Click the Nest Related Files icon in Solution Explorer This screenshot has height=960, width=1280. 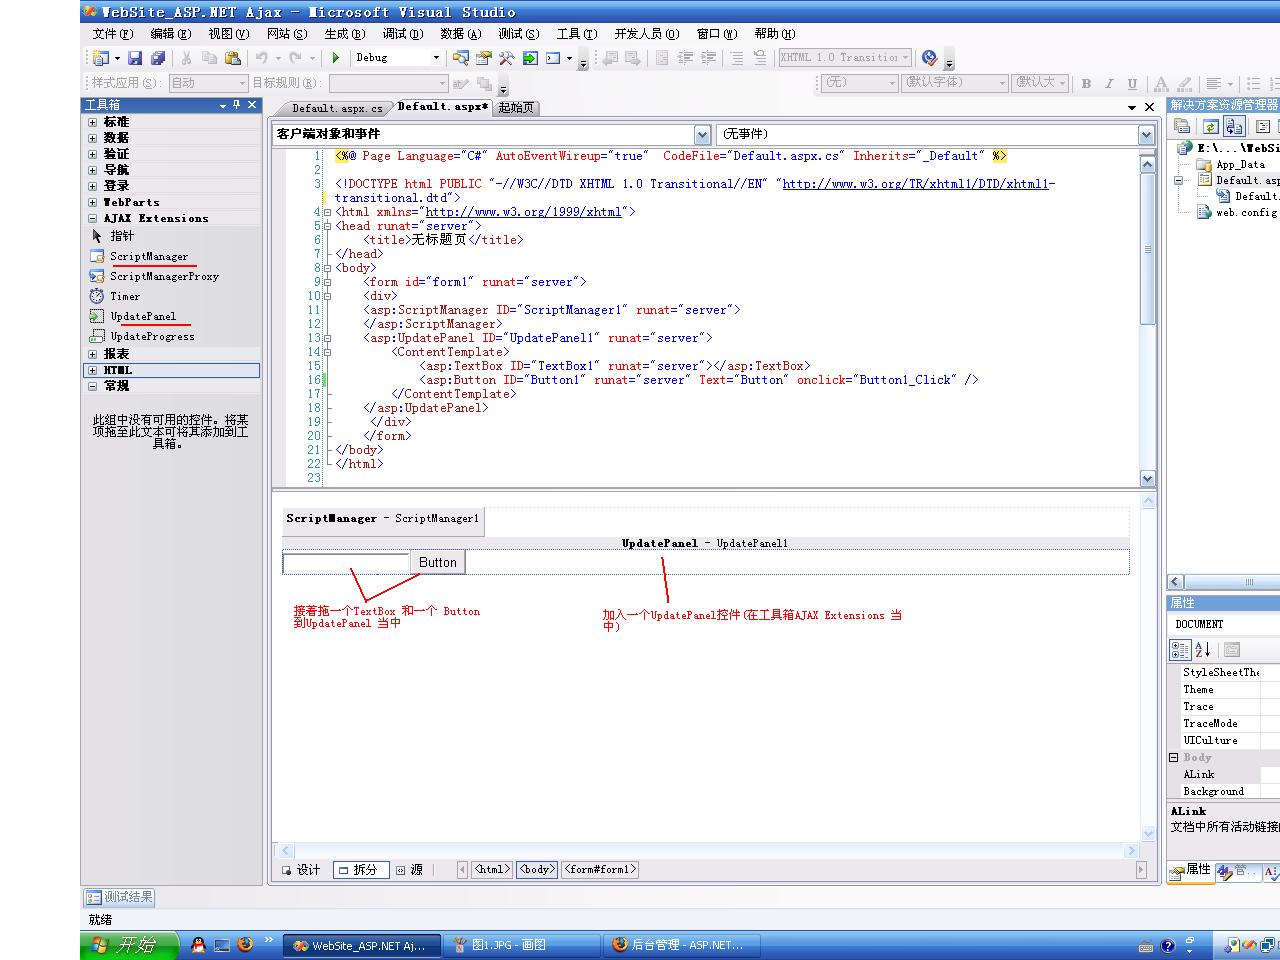point(1234,126)
